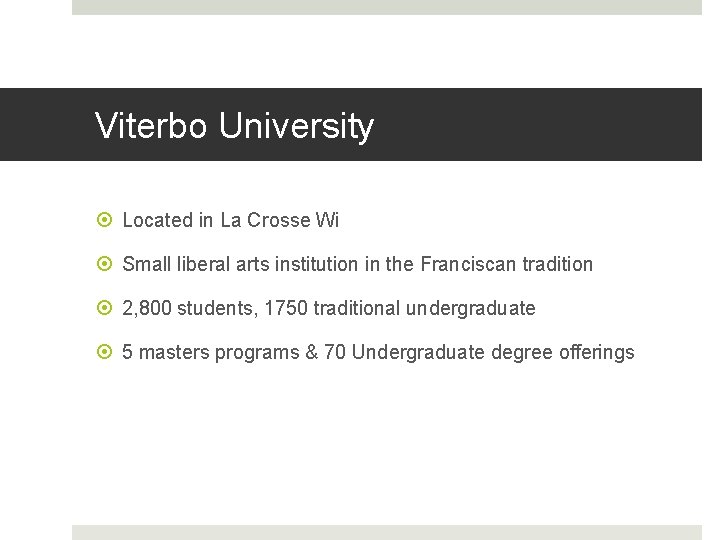Click the word "tradition" ending the second bullet
Image resolution: width=720 pixels, height=540 pixels.
[x=558, y=264]
